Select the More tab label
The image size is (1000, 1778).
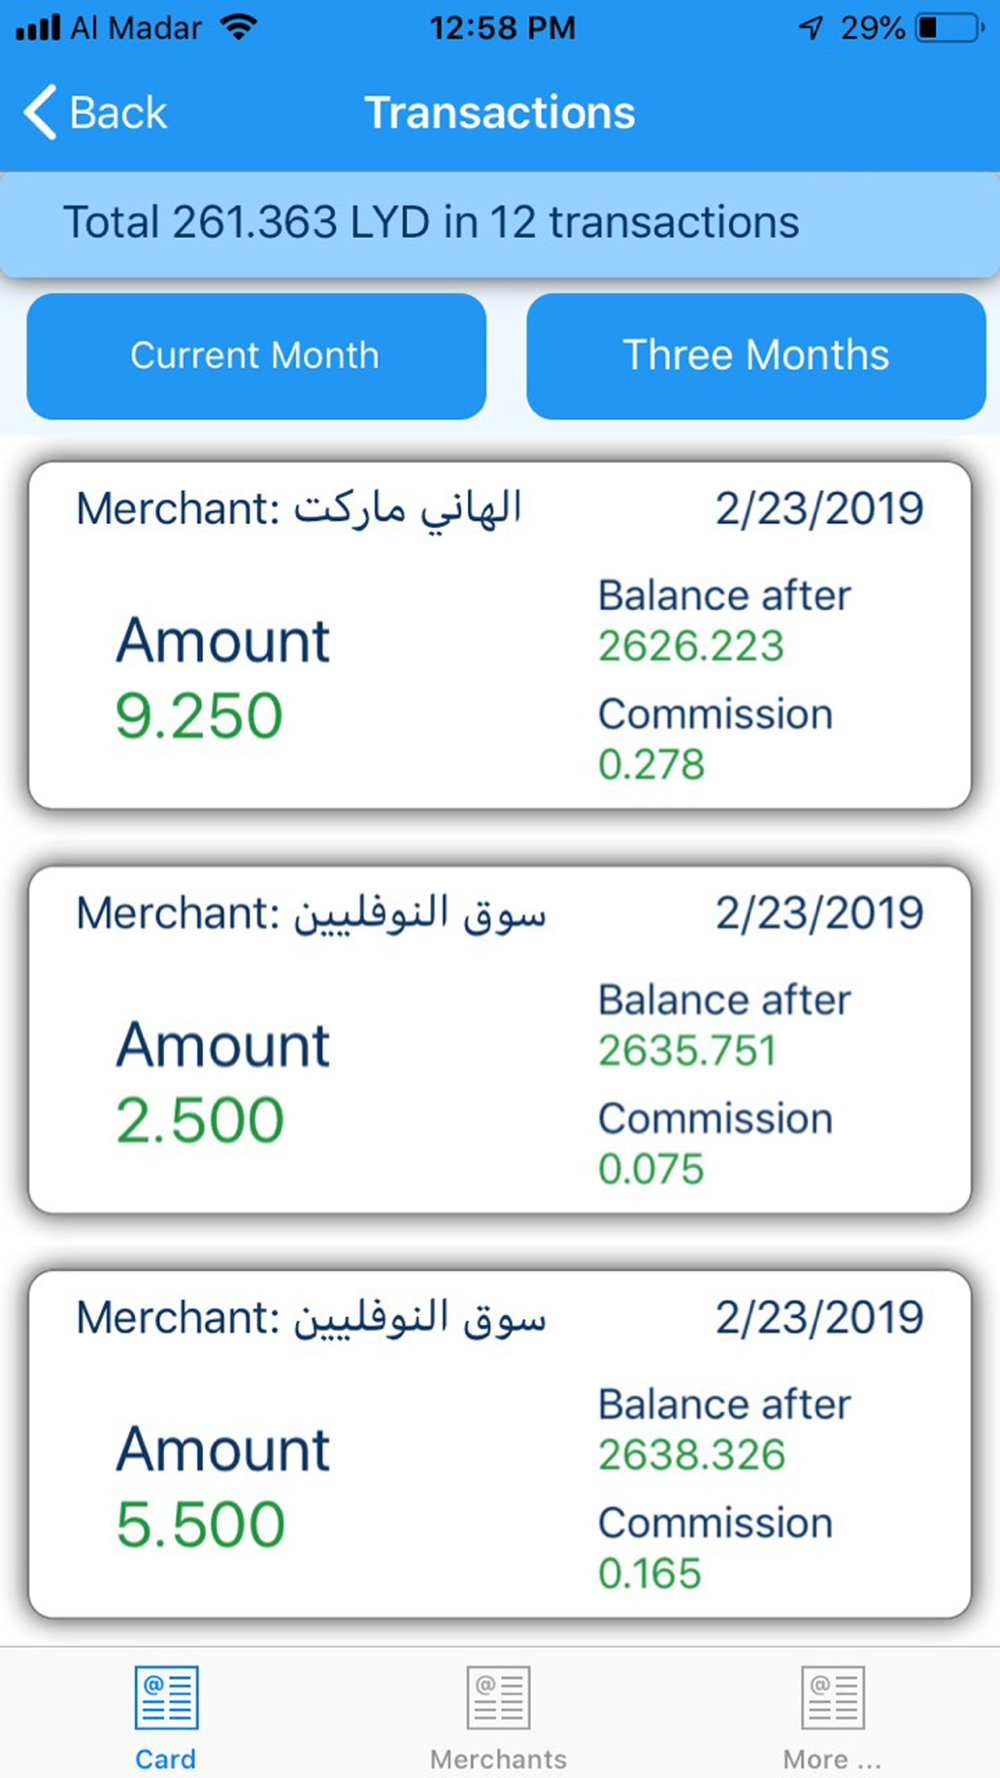832,1759
